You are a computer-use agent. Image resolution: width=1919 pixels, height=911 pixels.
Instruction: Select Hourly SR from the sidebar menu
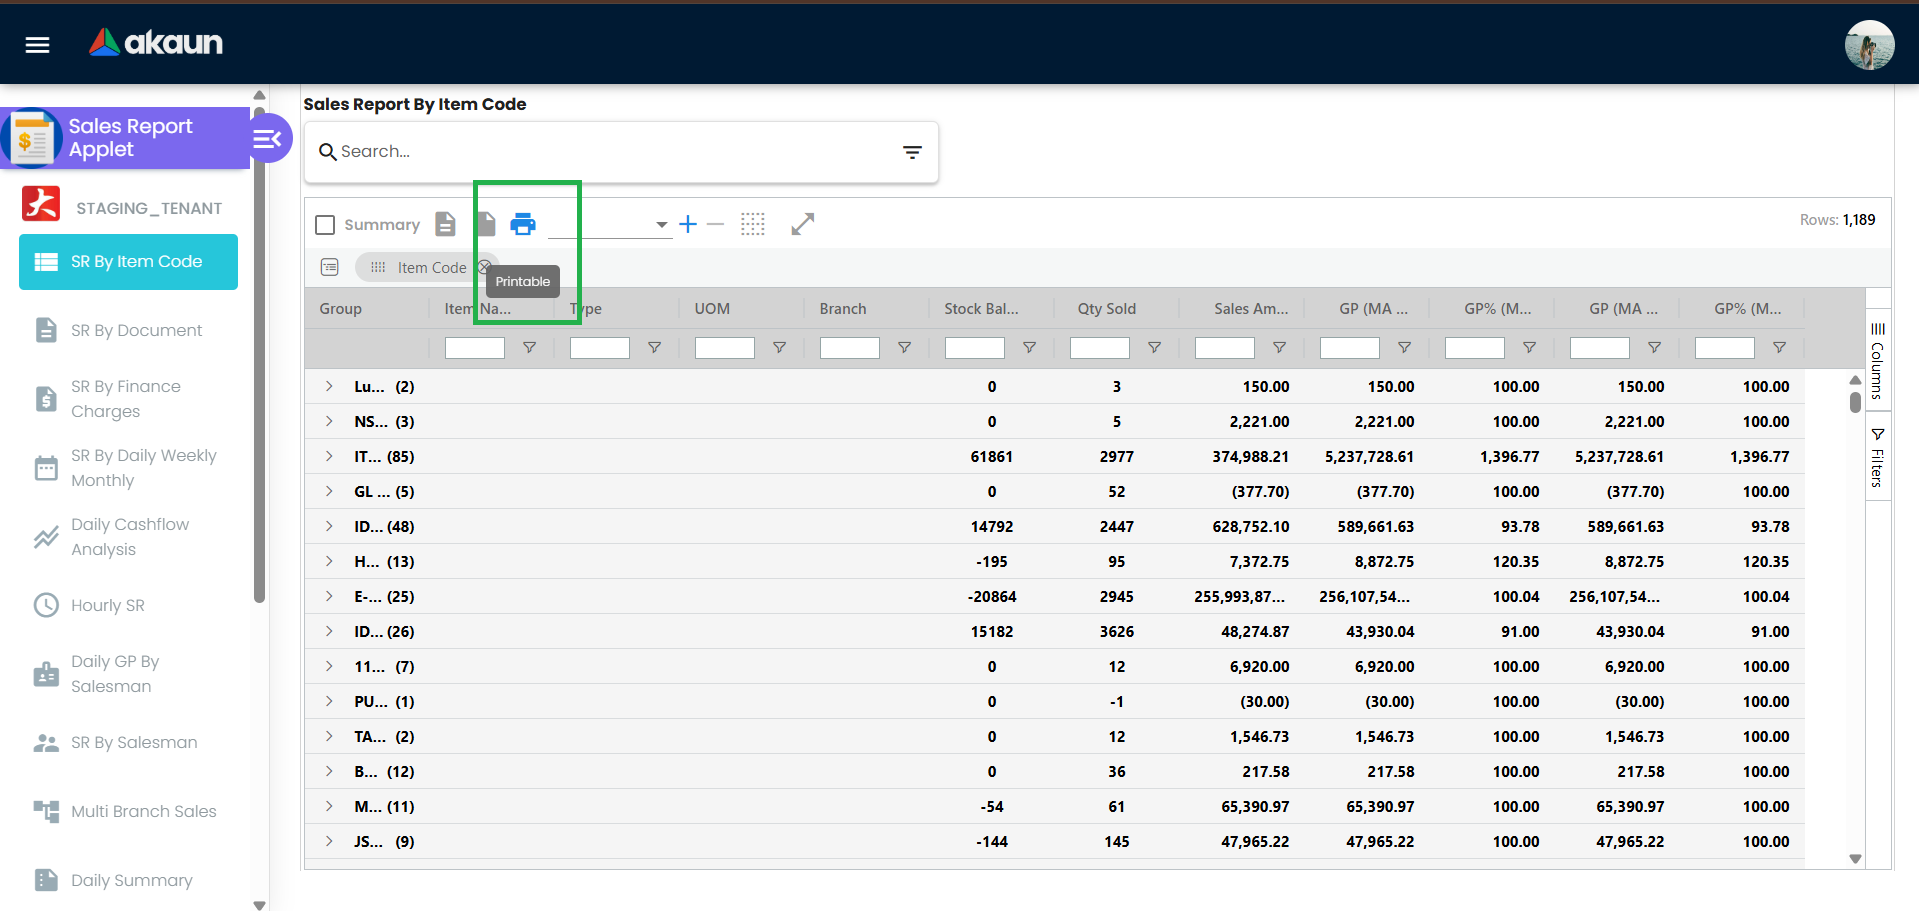(110, 605)
